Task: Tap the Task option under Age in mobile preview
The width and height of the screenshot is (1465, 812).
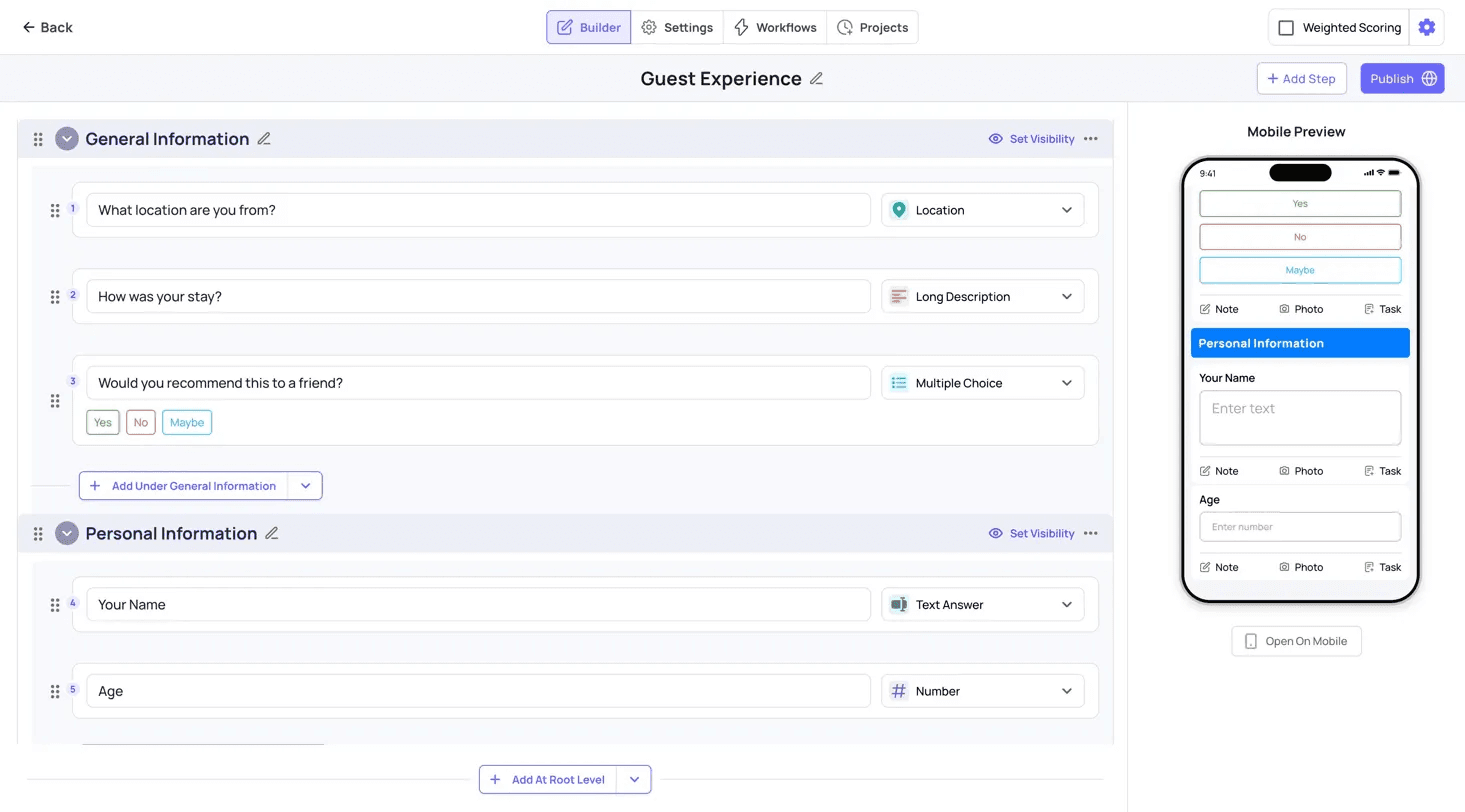Action: 1383,567
